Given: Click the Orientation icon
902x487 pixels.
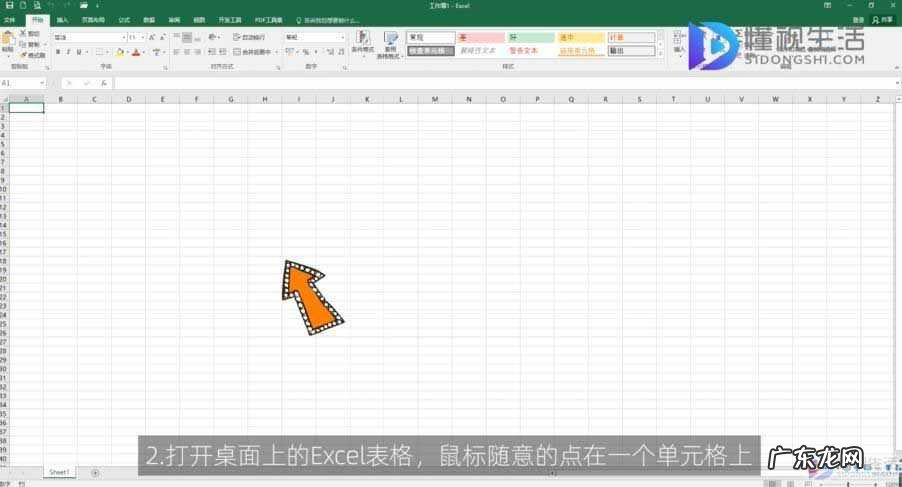Looking at the screenshot, I should coord(213,37).
